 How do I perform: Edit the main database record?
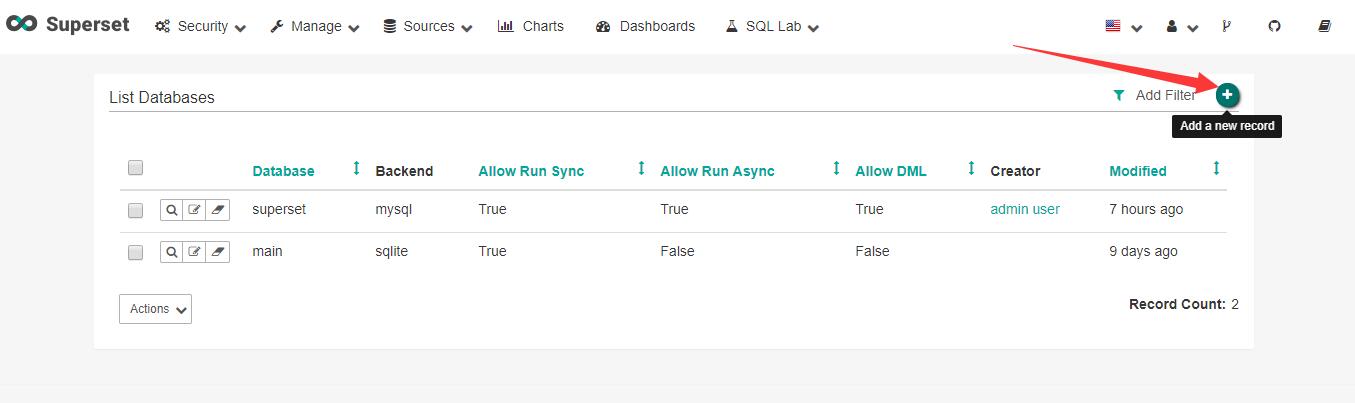tap(194, 252)
